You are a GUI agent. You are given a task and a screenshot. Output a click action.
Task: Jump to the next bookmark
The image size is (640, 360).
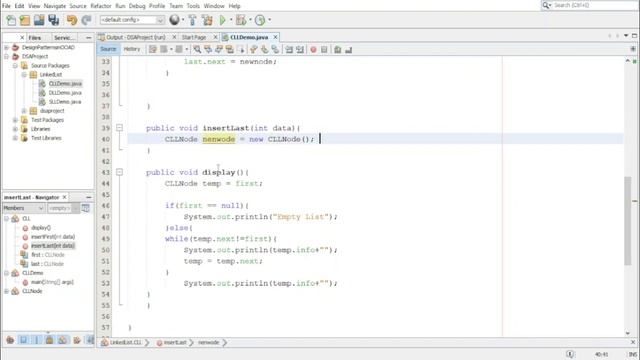click(264, 49)
